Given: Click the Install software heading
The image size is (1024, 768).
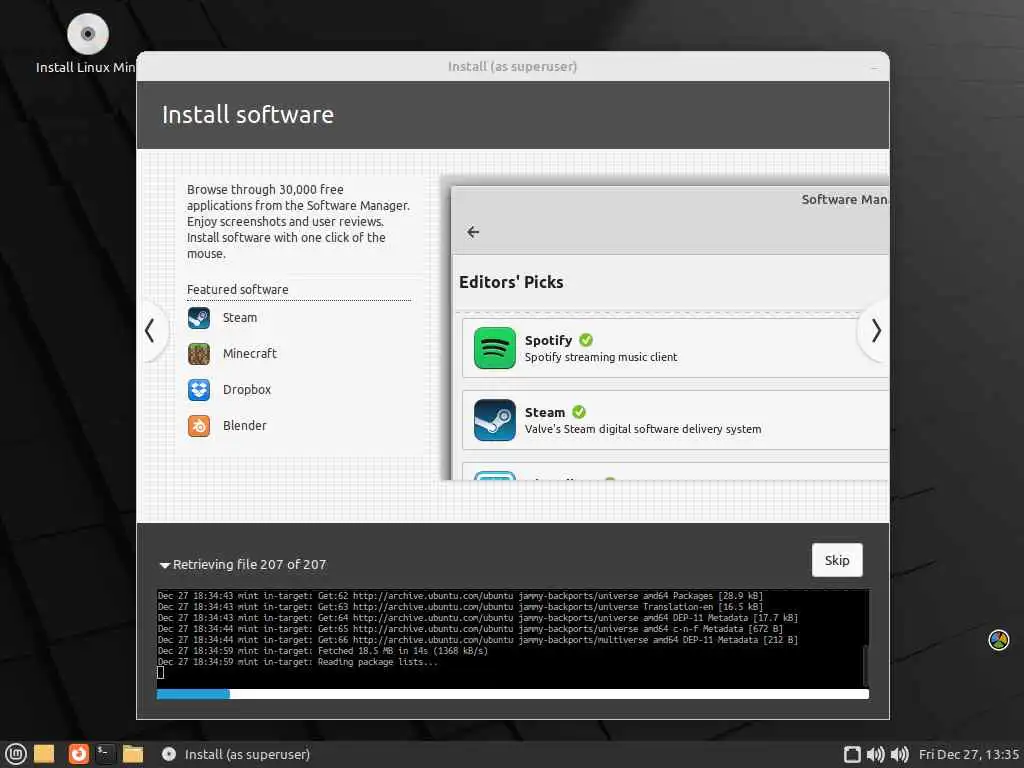Looking at the screenshot, I should (x=248, y=115).
